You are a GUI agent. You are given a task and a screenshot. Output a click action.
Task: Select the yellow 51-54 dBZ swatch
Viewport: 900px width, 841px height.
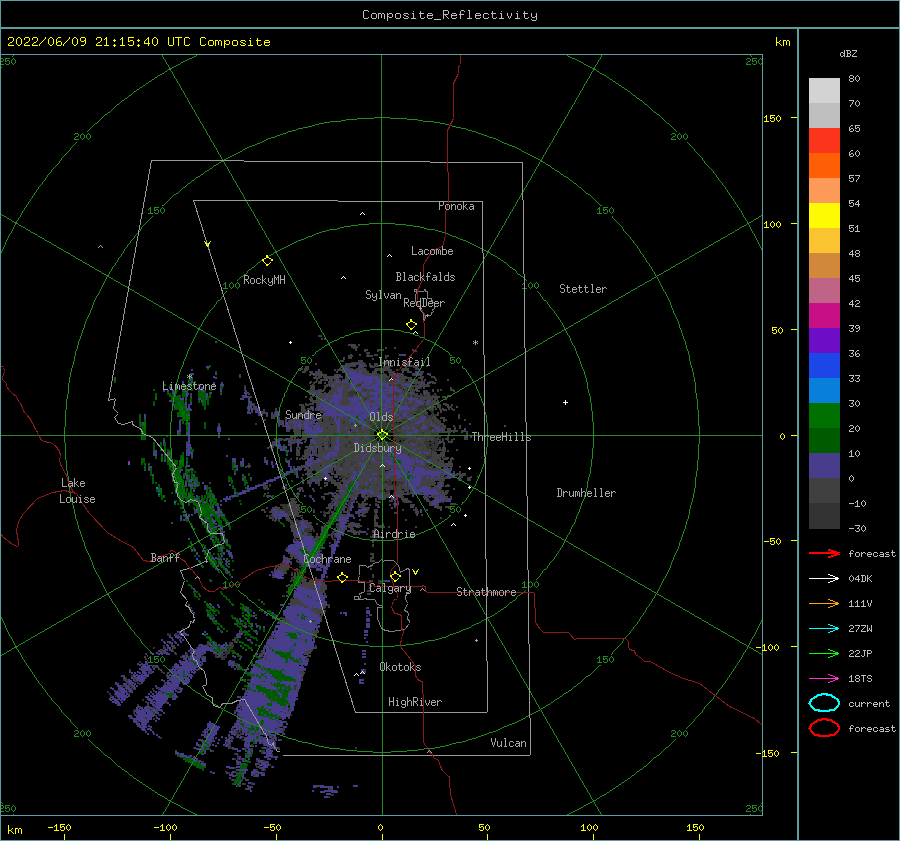coord(824,216)
